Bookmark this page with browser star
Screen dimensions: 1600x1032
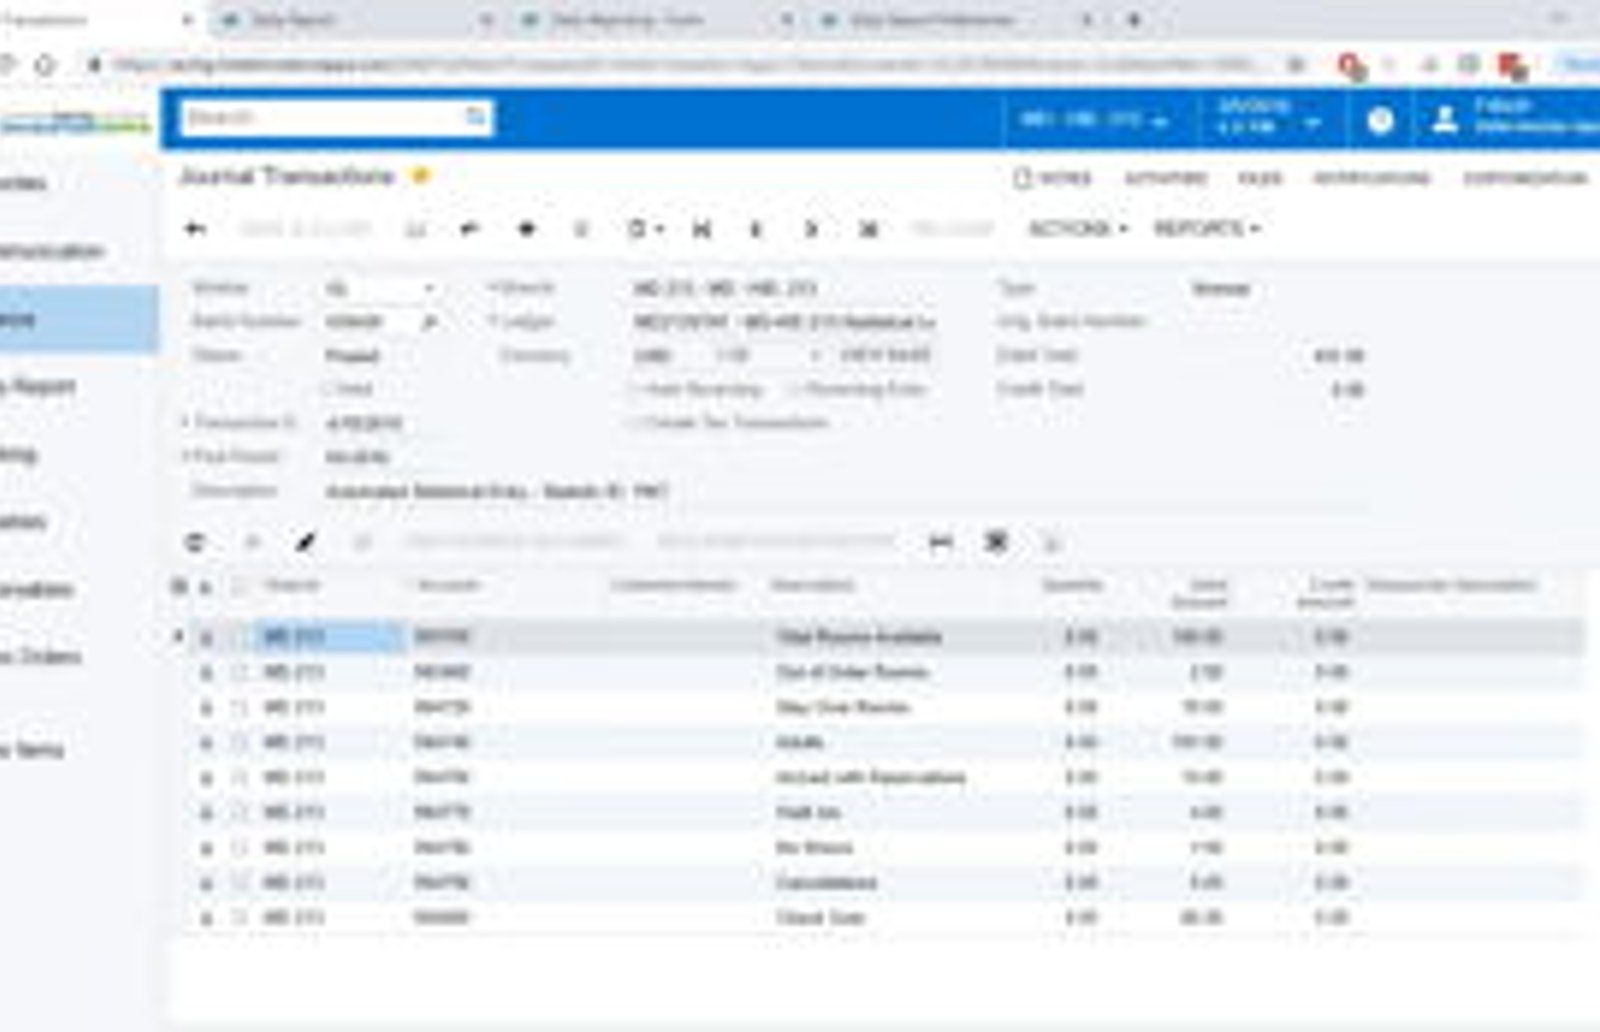click(x=1296, y=65)
